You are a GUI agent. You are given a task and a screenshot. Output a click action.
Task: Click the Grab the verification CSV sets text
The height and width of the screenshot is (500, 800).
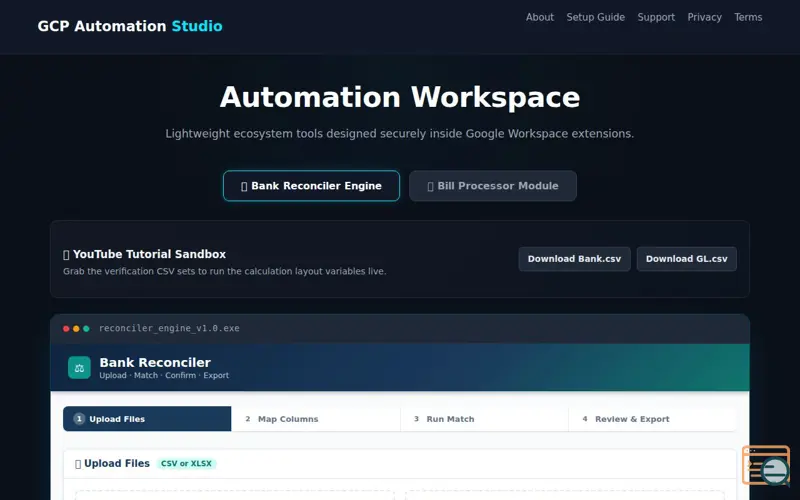pyautogui.click(x=224, y=271)
